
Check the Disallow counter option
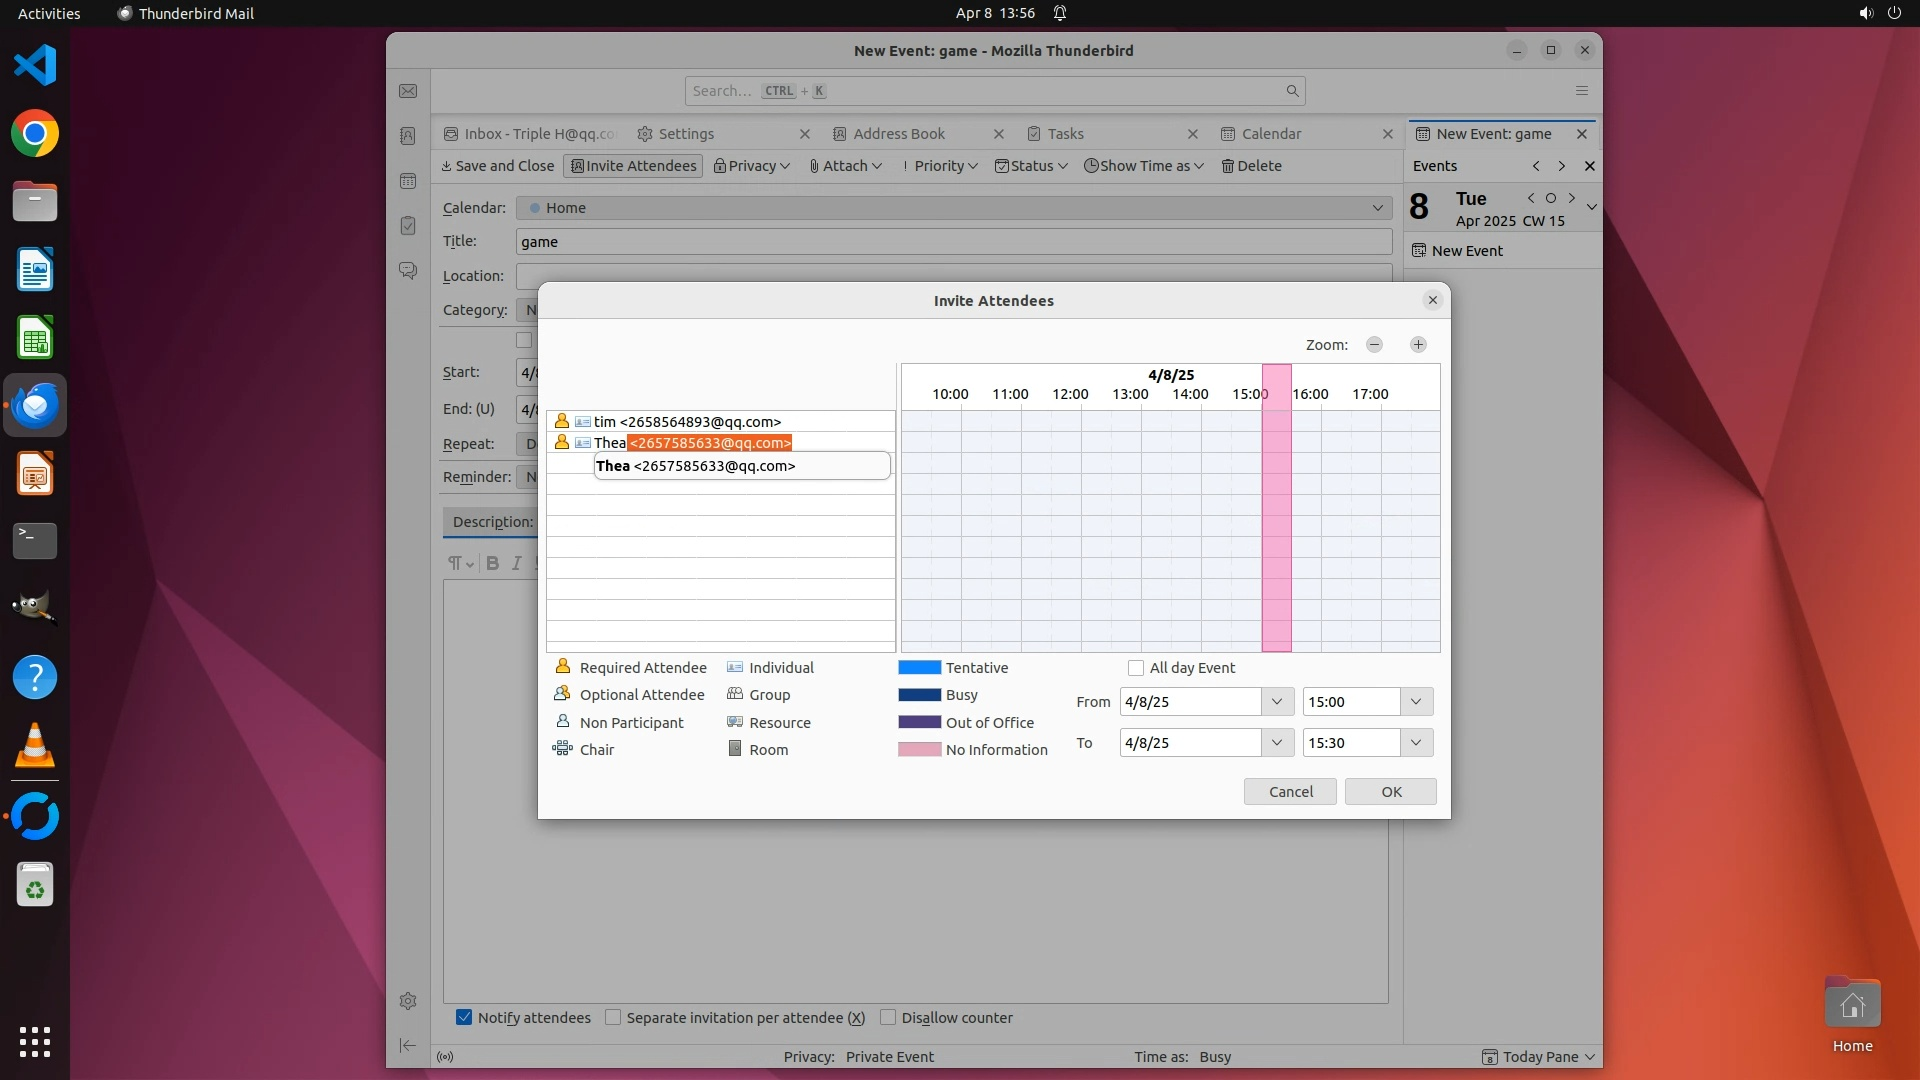click(888, 1017)
